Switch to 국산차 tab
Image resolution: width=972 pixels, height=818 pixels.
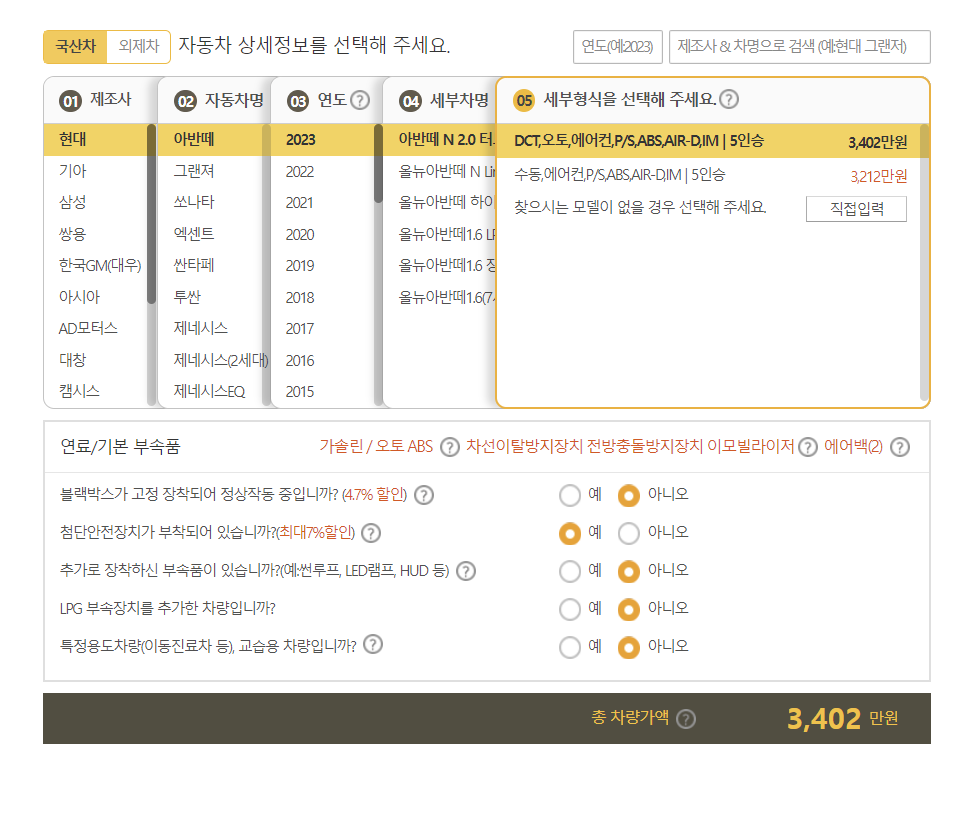point(76,46)
